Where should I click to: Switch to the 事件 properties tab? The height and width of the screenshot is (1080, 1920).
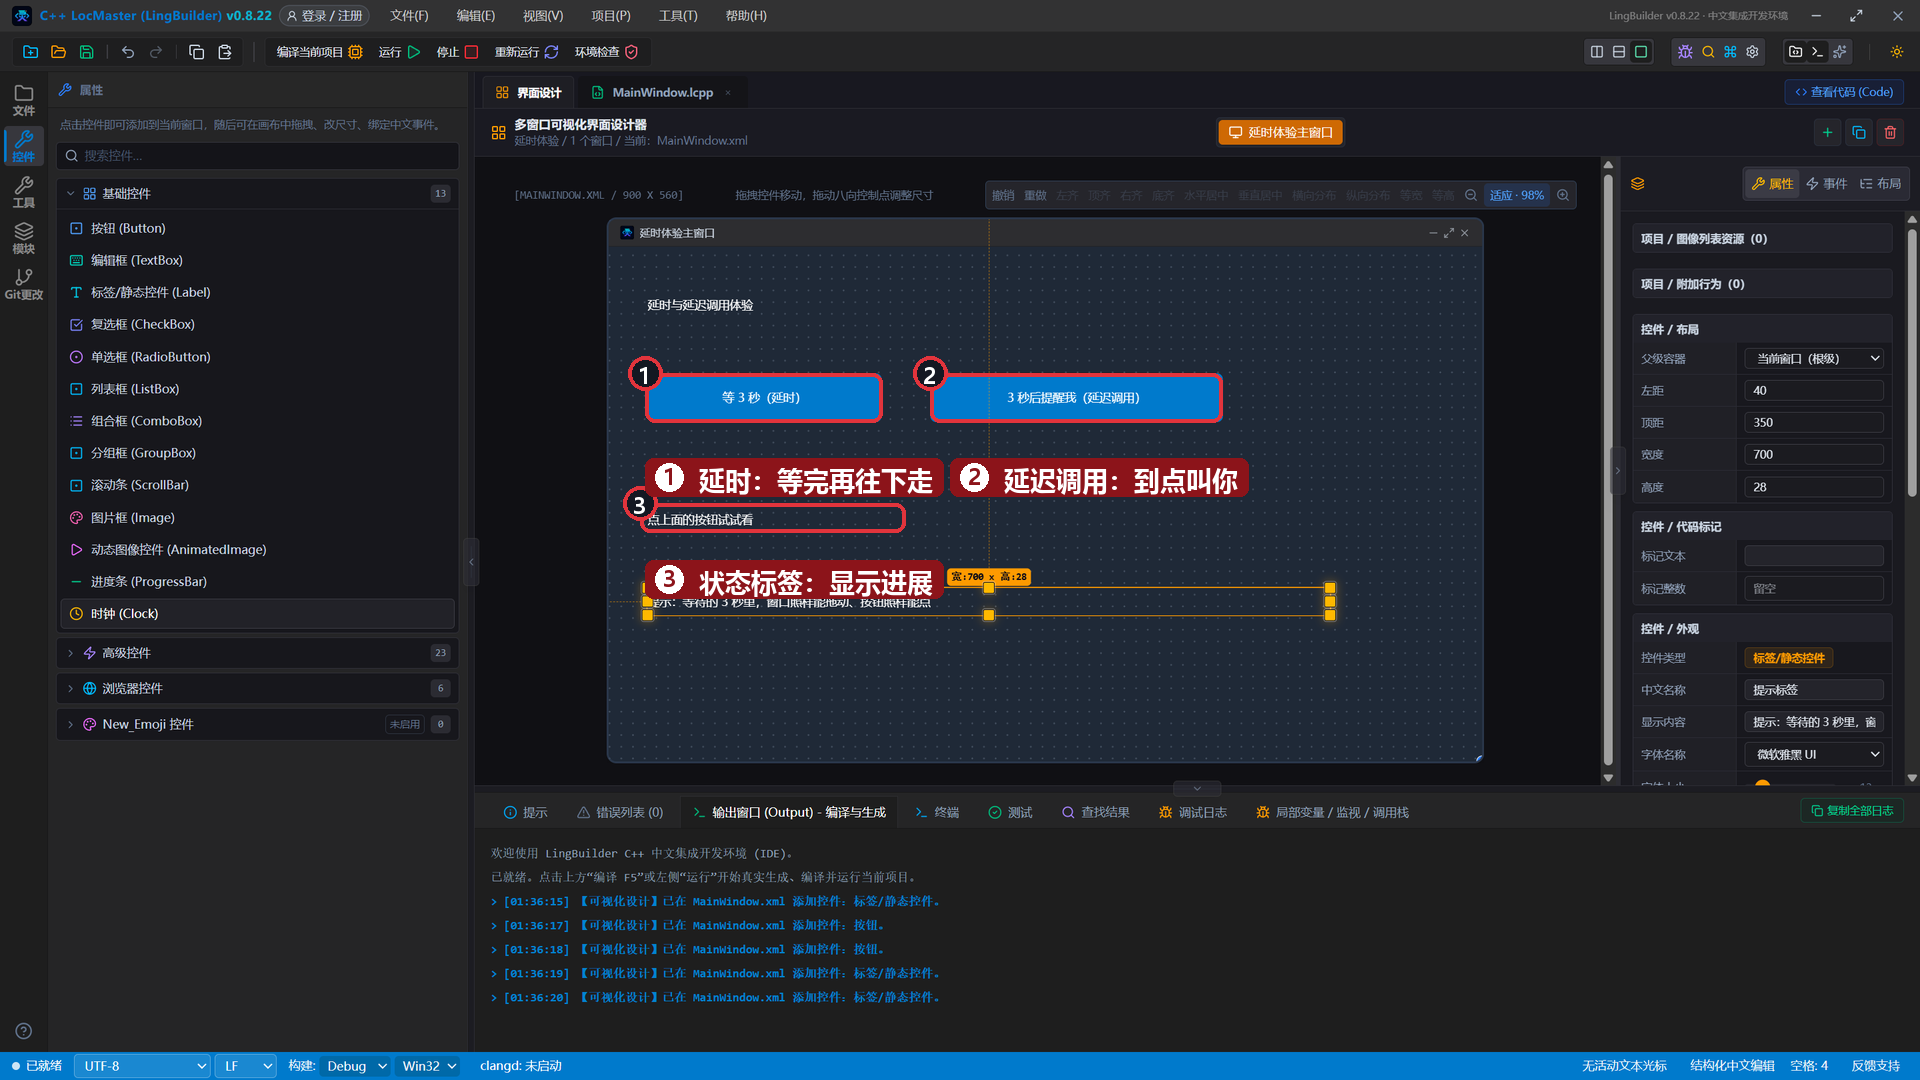(x=1827, y=184)
